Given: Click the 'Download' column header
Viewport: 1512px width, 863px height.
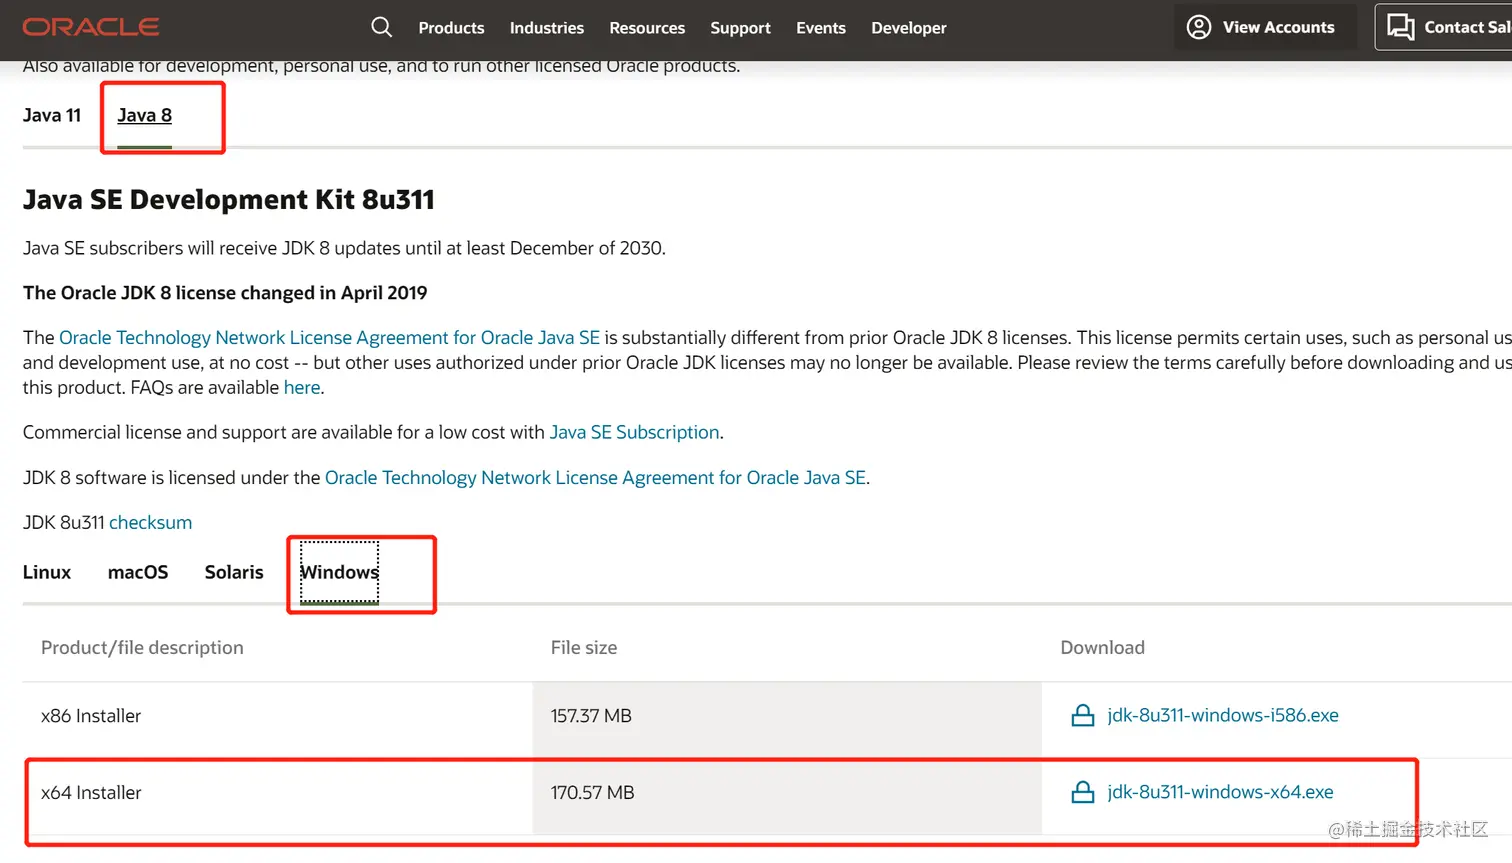Looking at the screenshot, I should tap(1102, 648).
